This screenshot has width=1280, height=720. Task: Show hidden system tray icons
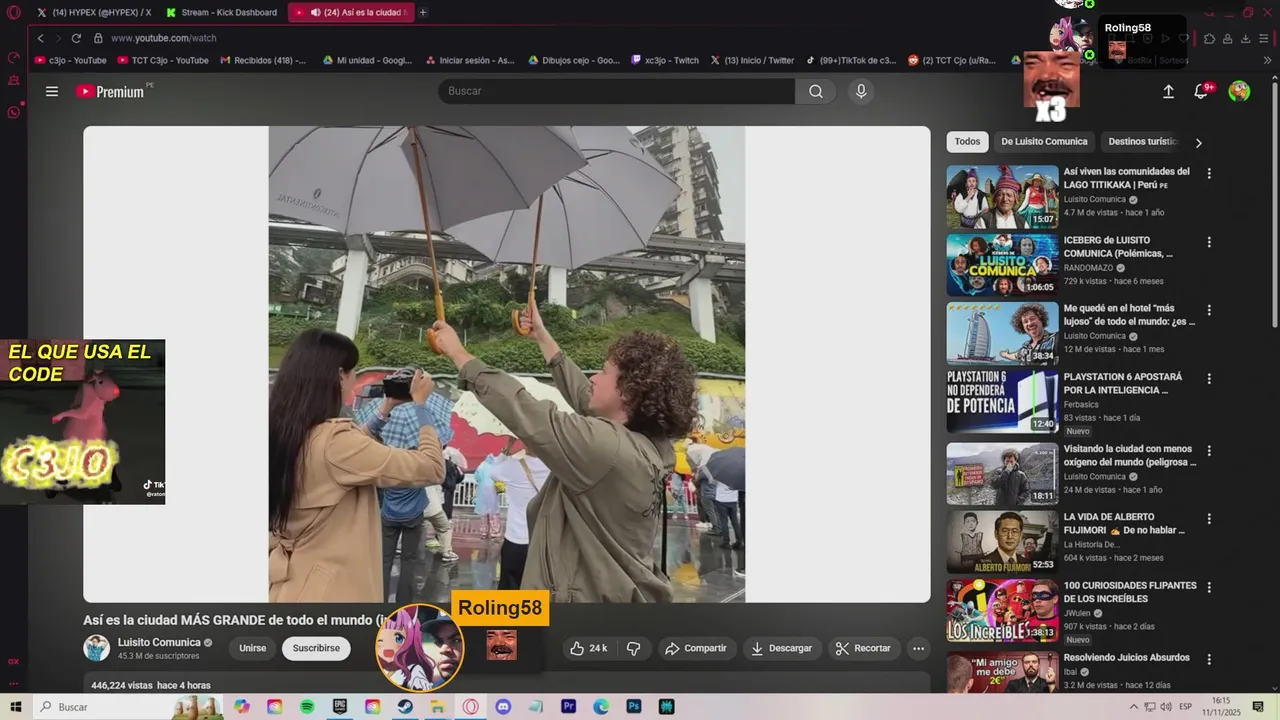click(1133, 707)
